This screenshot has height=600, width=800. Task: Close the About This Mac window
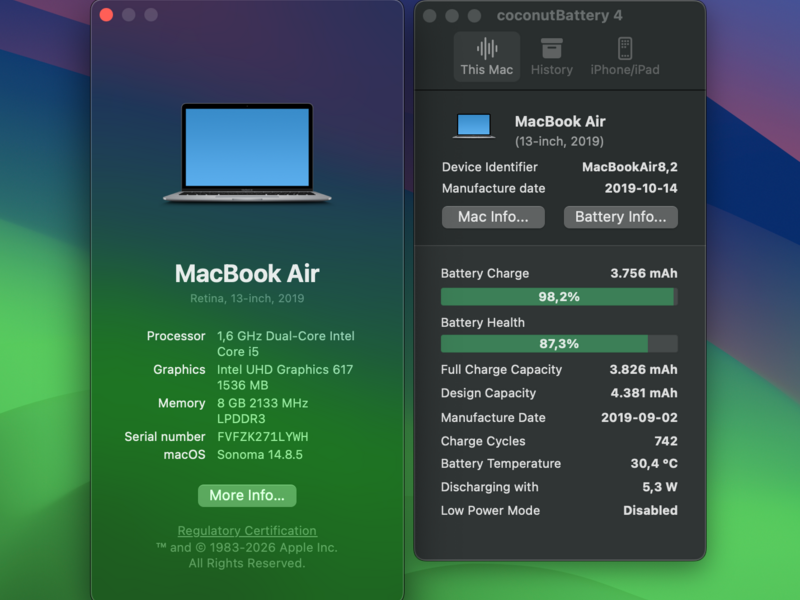[x=107, y=15]
